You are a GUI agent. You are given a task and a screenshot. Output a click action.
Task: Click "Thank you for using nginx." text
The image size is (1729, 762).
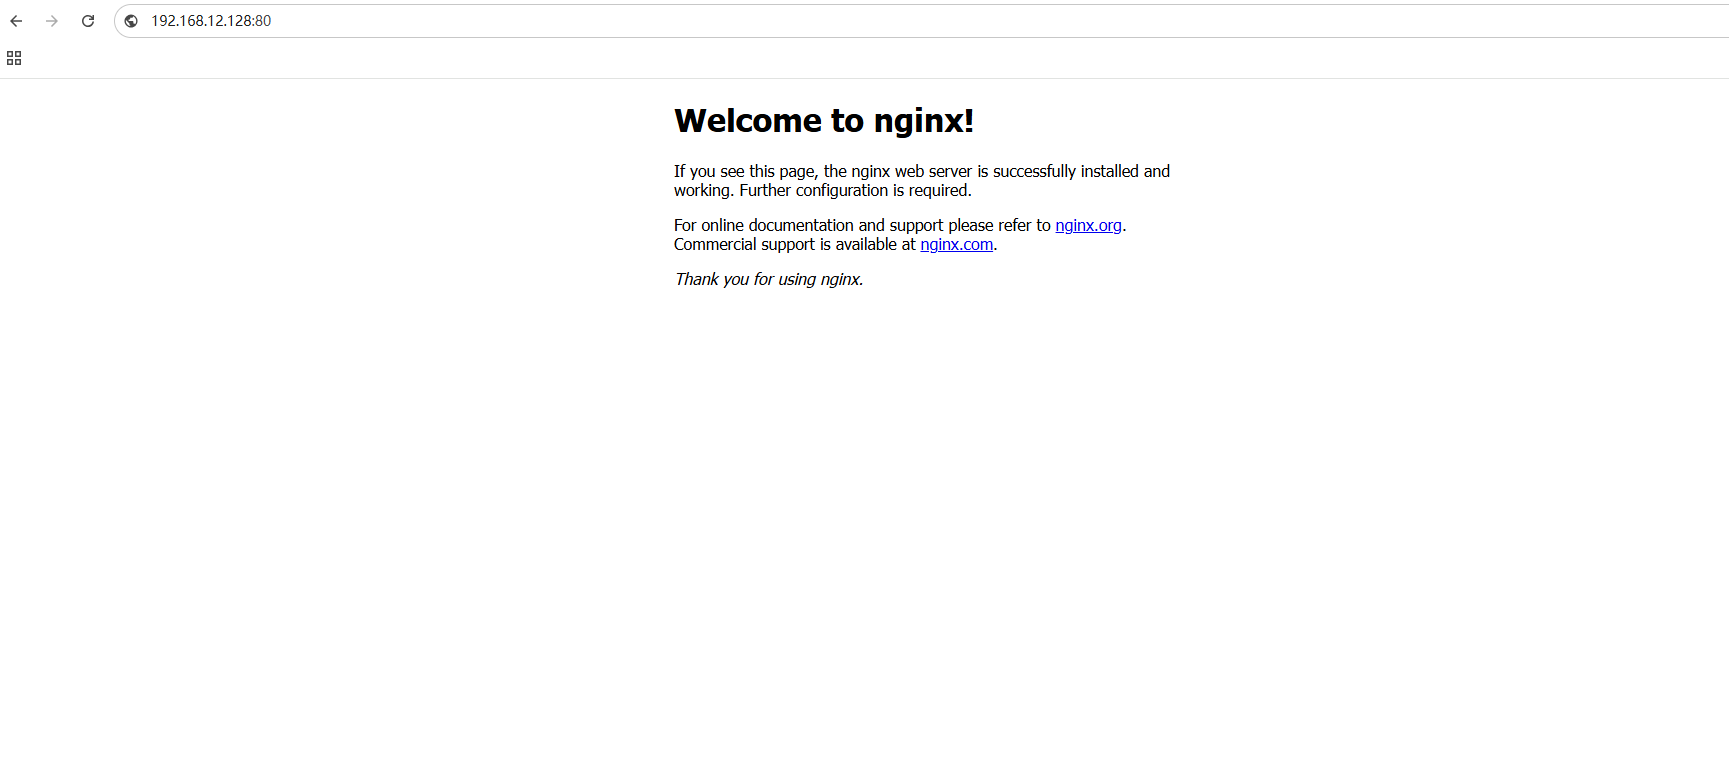(x=769, y=280)
